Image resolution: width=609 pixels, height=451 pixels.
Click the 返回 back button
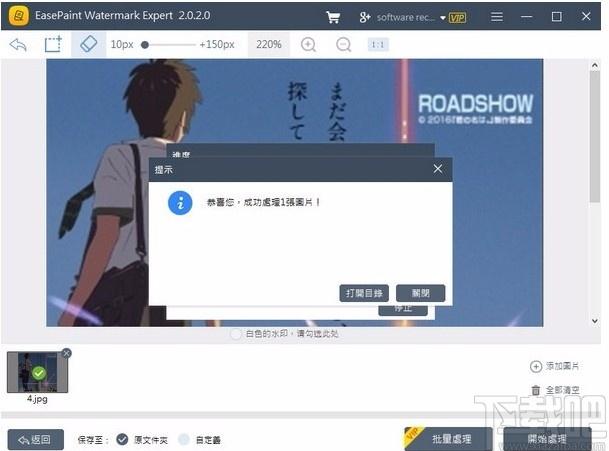[36, 440]
